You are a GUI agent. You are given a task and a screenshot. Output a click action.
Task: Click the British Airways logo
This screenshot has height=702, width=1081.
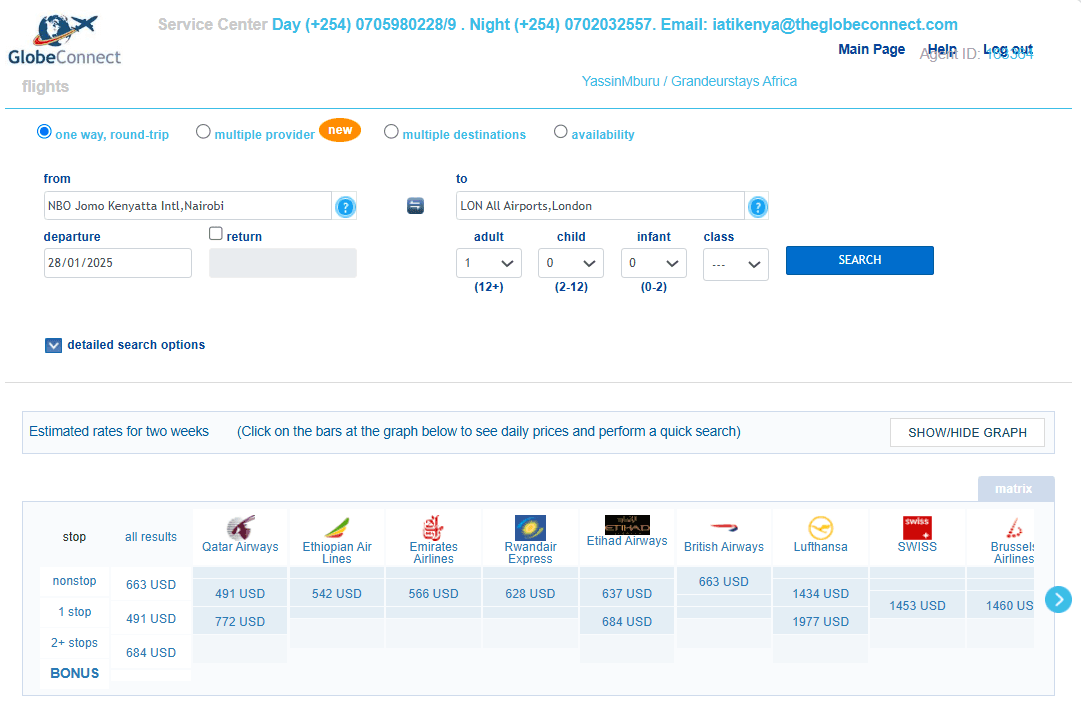[724, 528]
